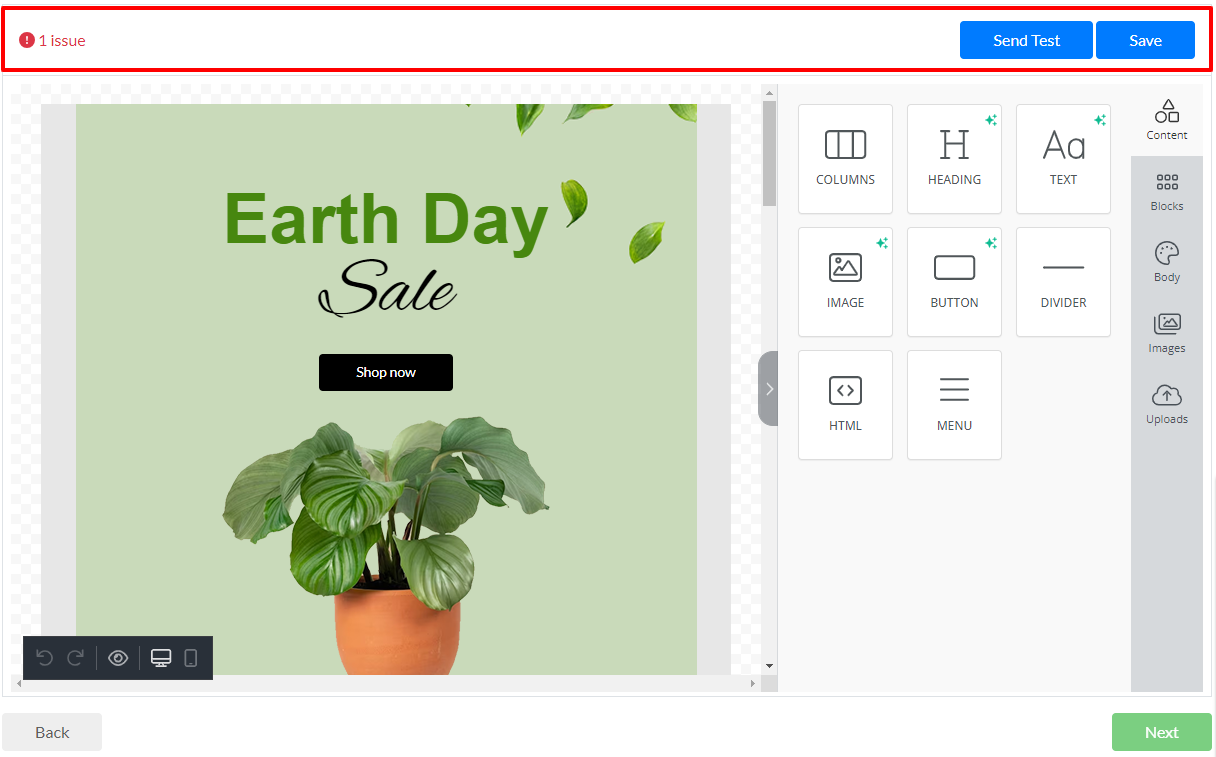Screen dimensions: 1216x757
Task: Switch to the Body tab
Action: point(1167,263)
